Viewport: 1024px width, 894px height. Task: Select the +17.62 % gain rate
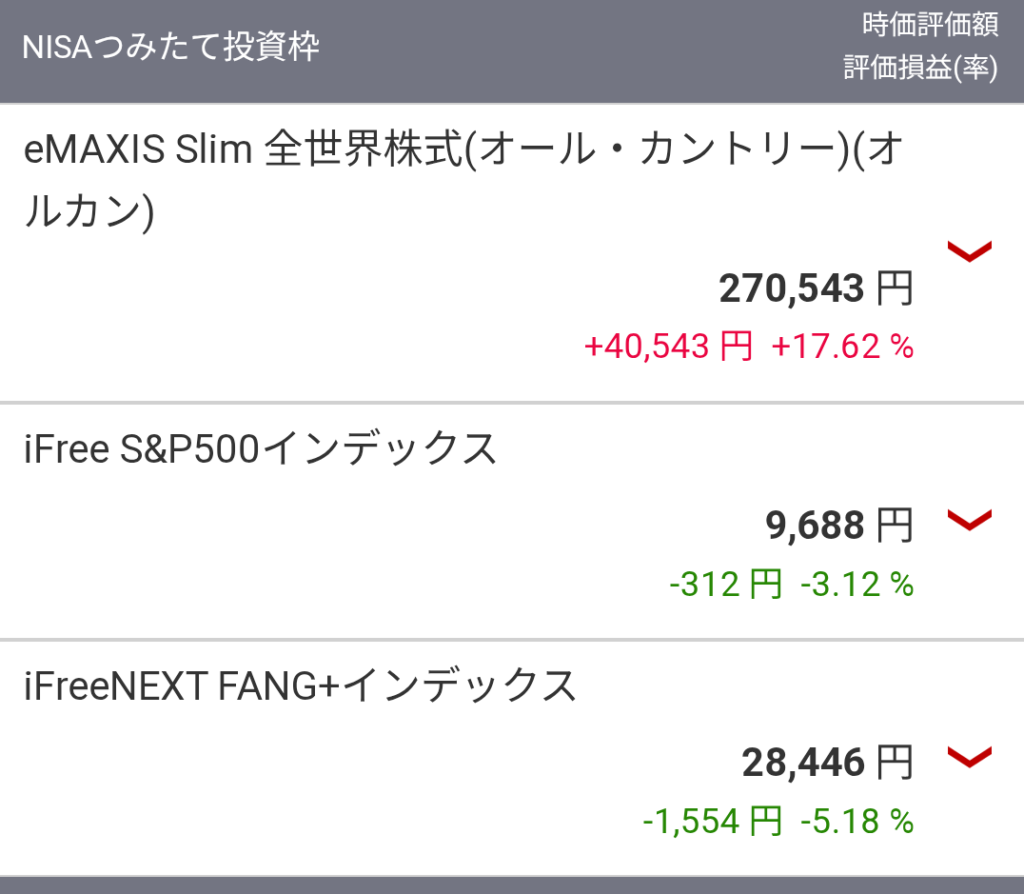coord(842,347)
